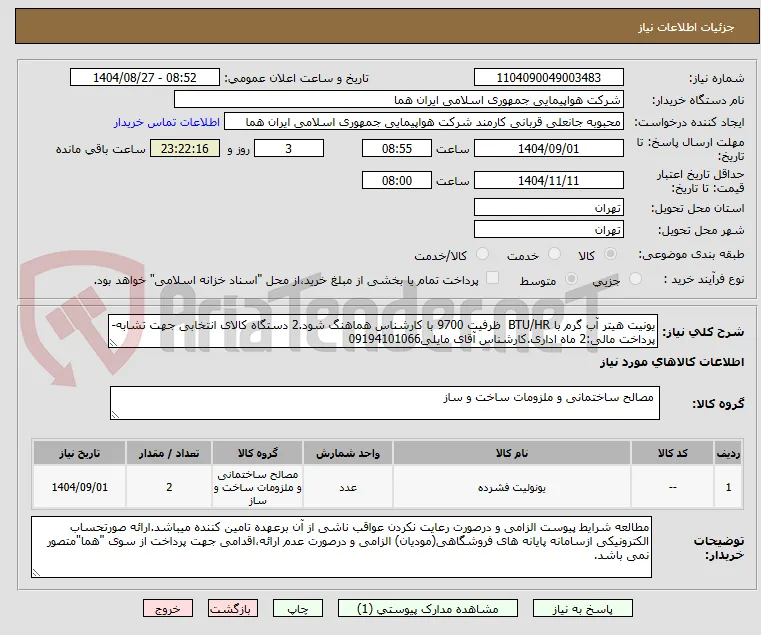Click the row number cell 1
Image resolution: width=761 pixels, height=635 pixels.
(728, 487)
